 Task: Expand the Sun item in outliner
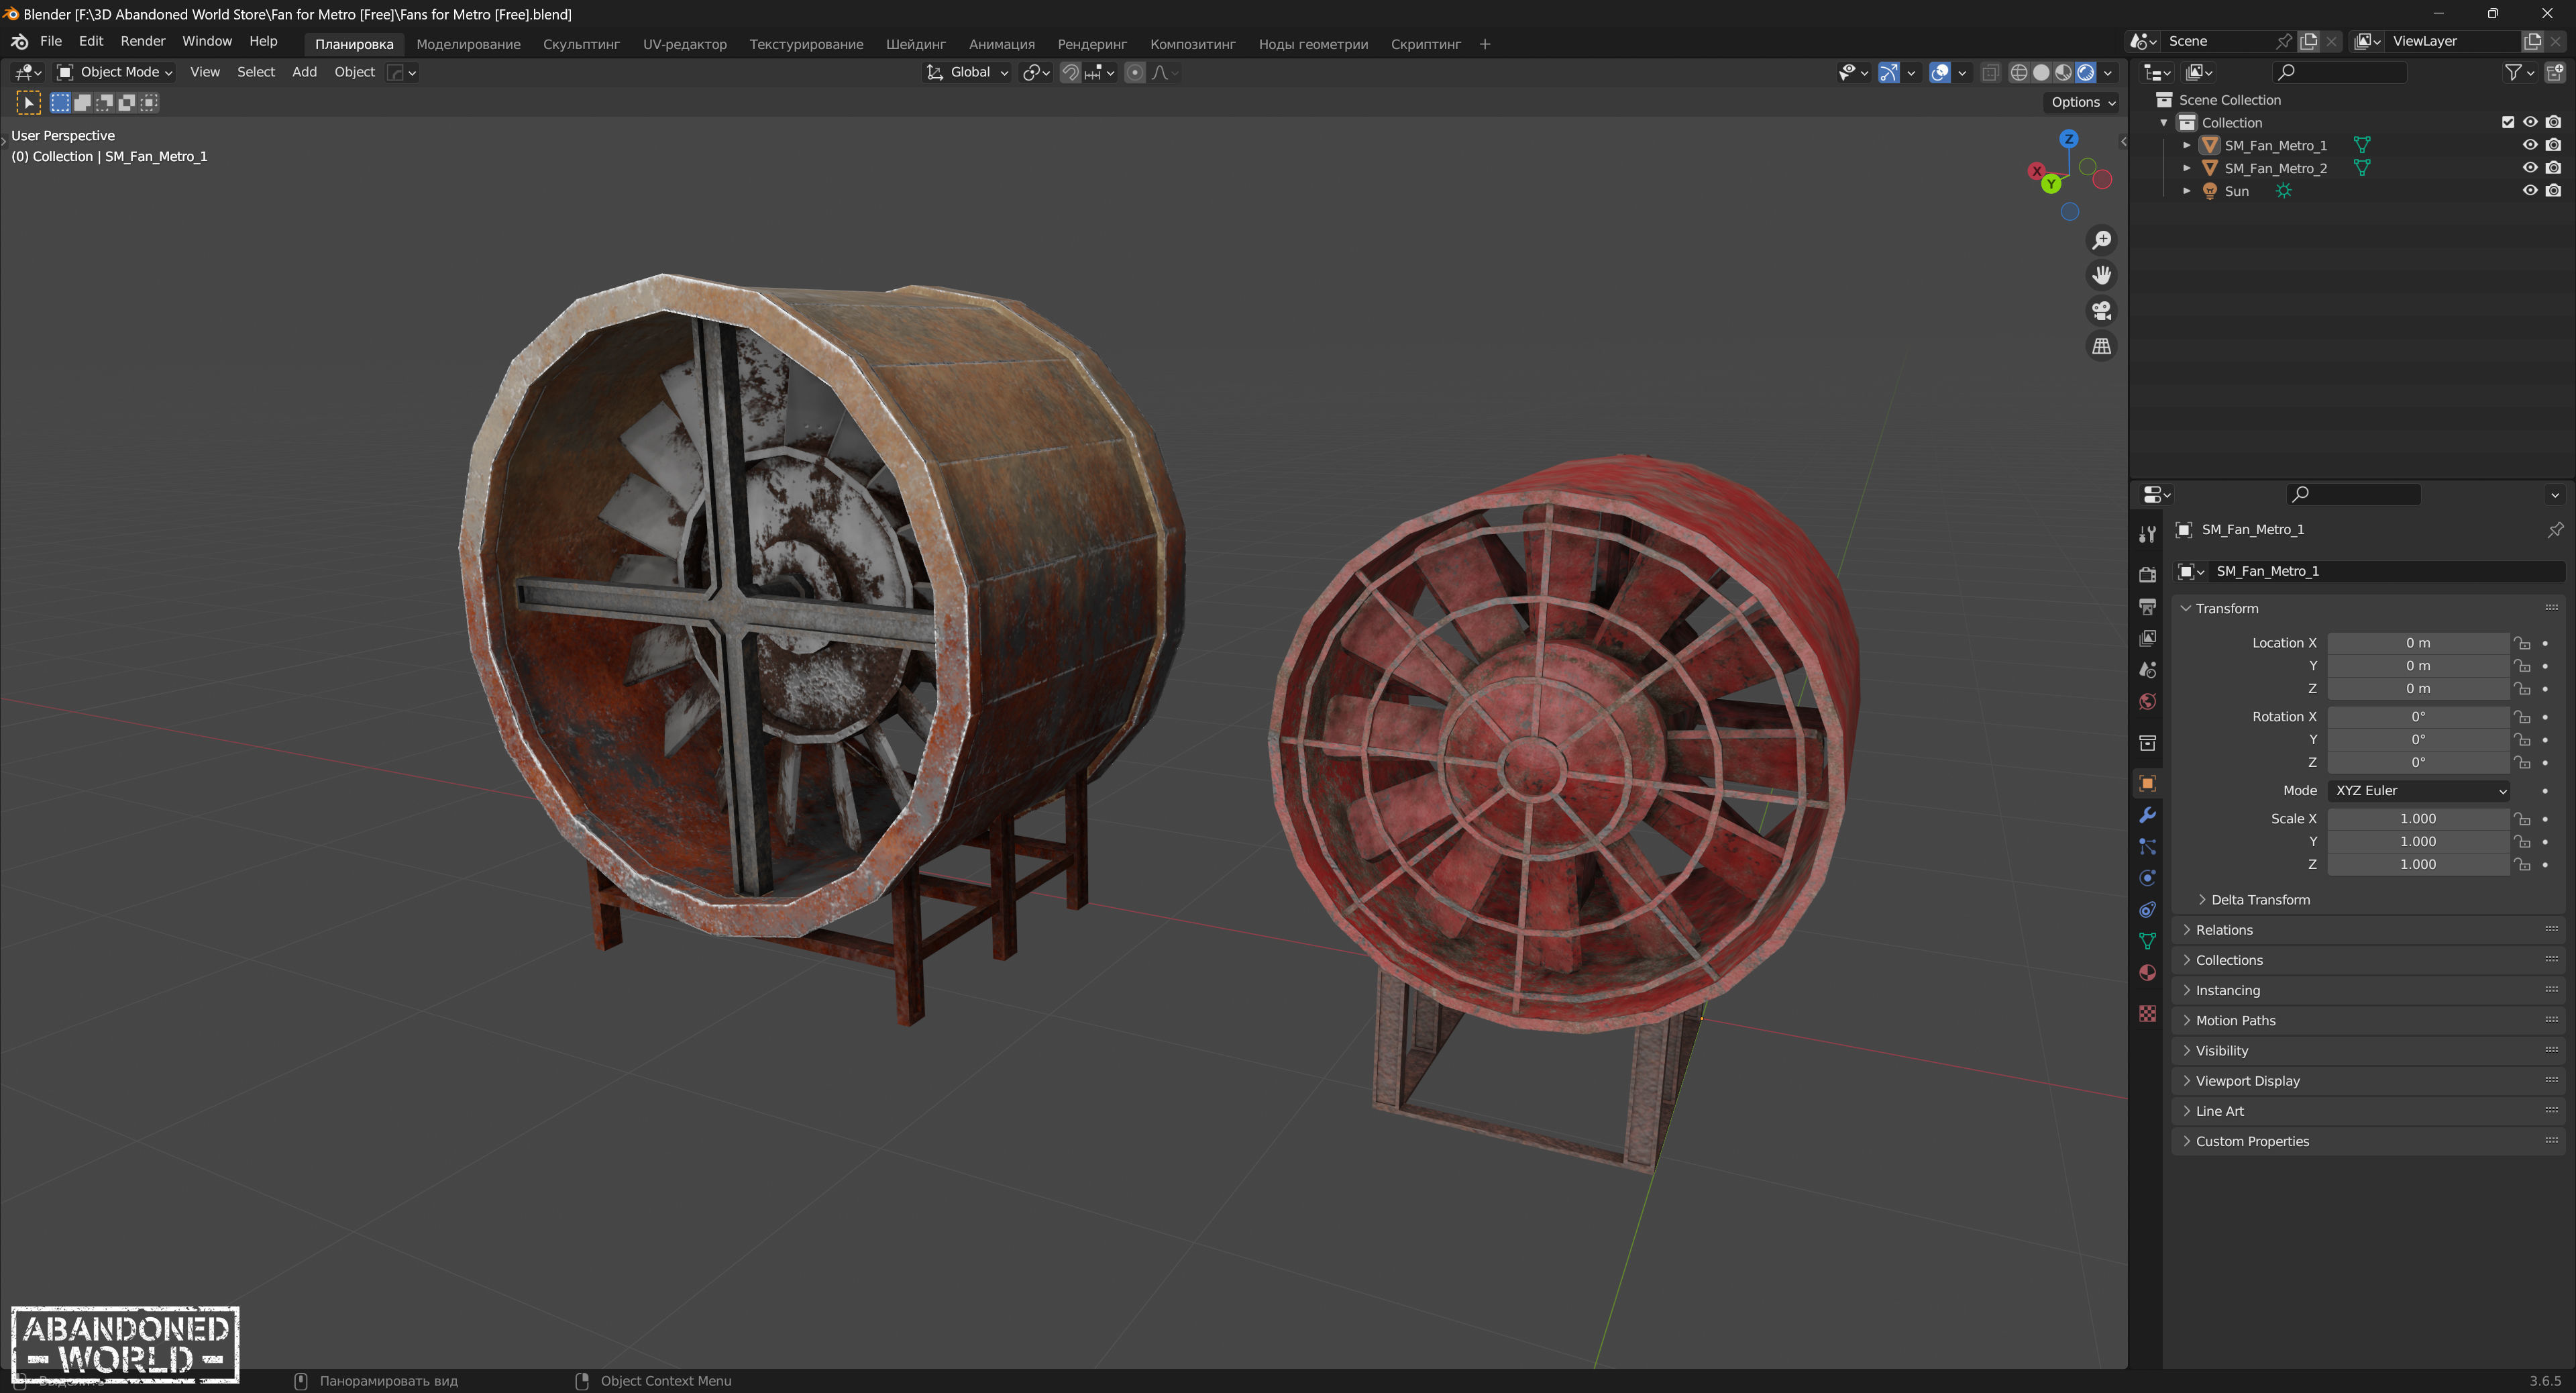click(x=2187, y=191)
